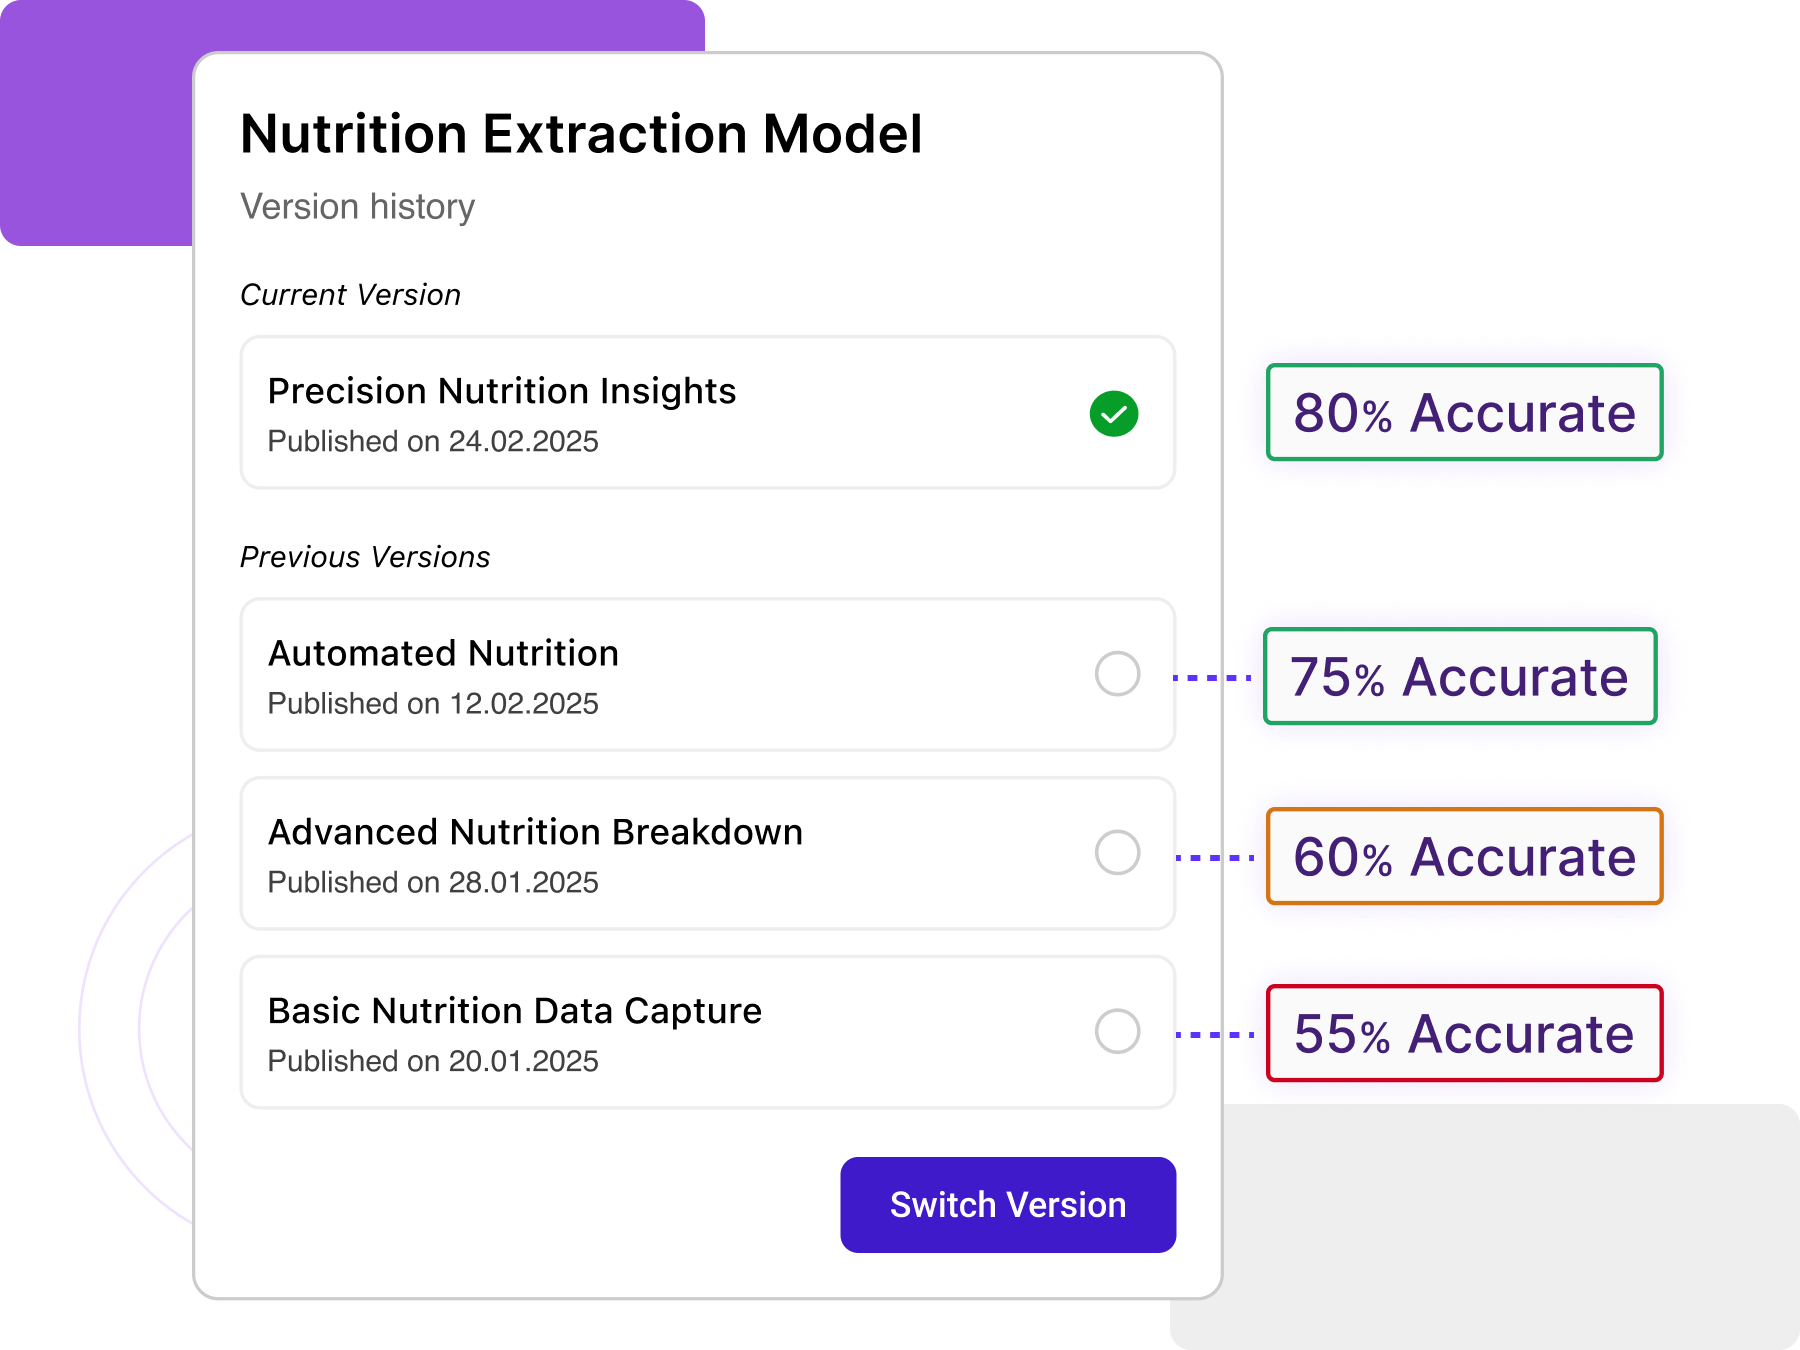Image resolution: width=1800 pixels, height=1350 pixels.
Task: Click the red 55% Accurate badge
Action: pyautogui.click(x=1464, y=1034)
